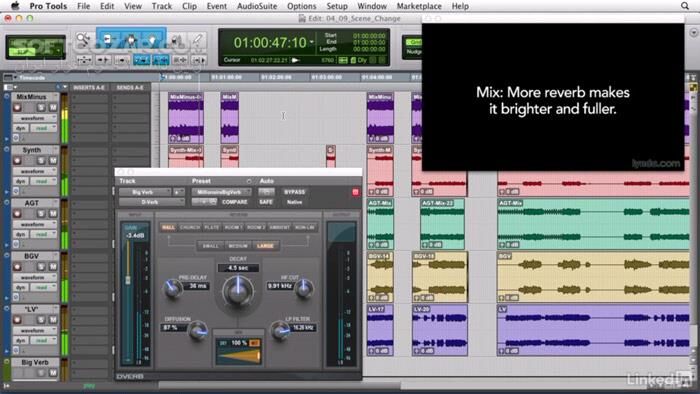Open the Options menu
This screenshot has width=700, height=394.
pyautogui.click(x=301, y=6)
